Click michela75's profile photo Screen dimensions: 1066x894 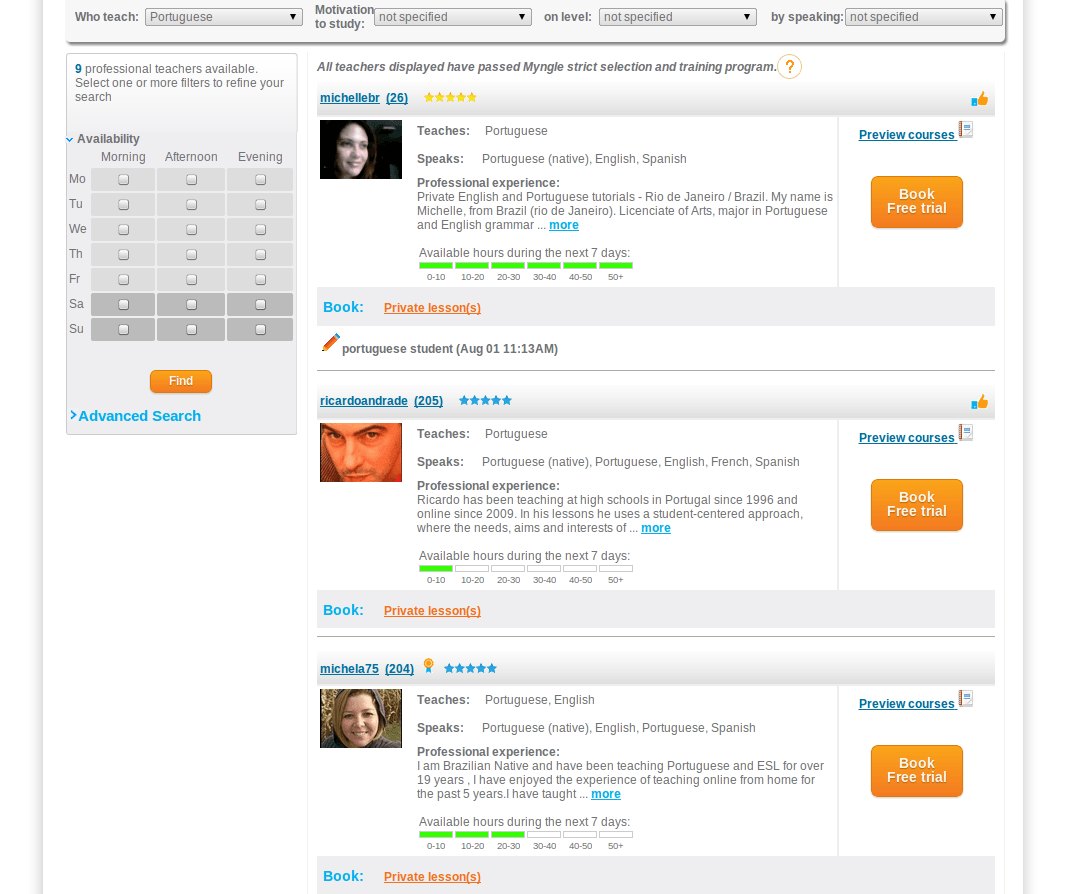coord(361,719)
